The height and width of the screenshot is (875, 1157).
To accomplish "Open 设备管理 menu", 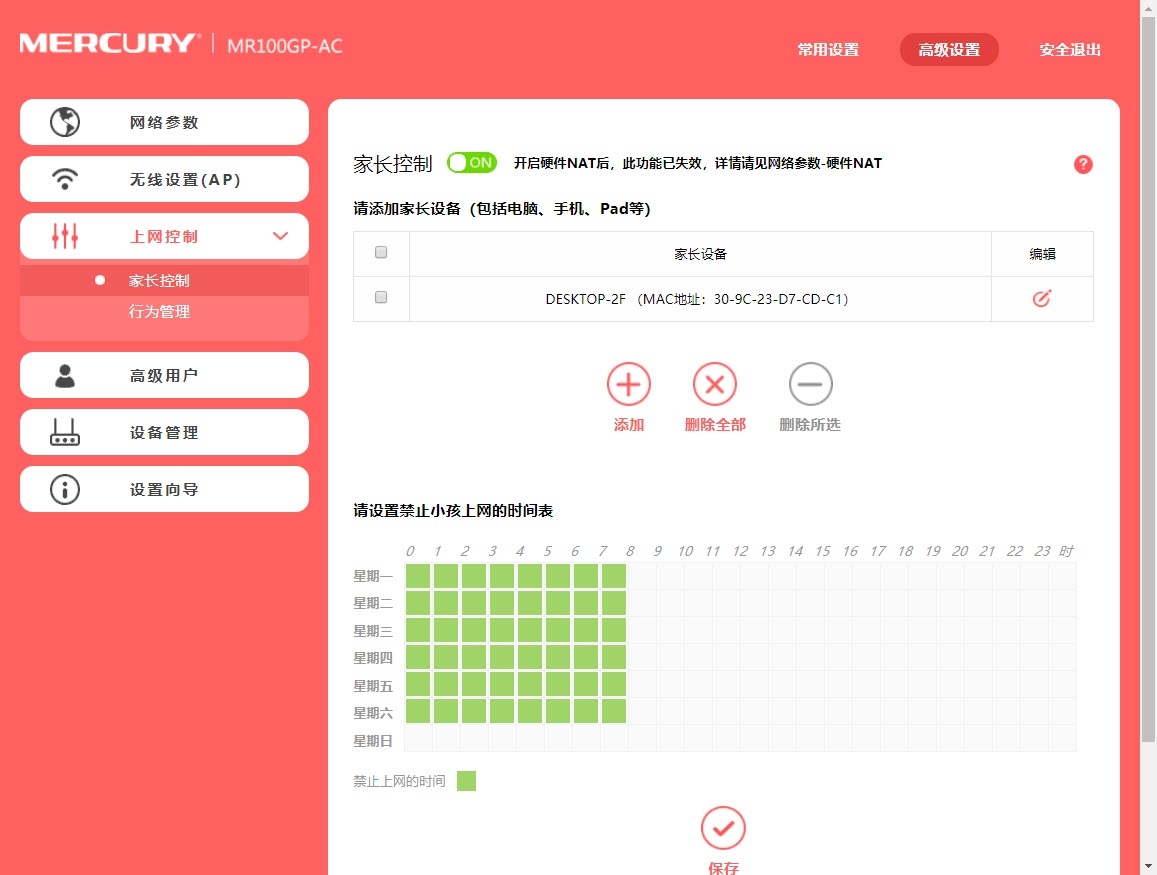I will click(x=164, y=432).
